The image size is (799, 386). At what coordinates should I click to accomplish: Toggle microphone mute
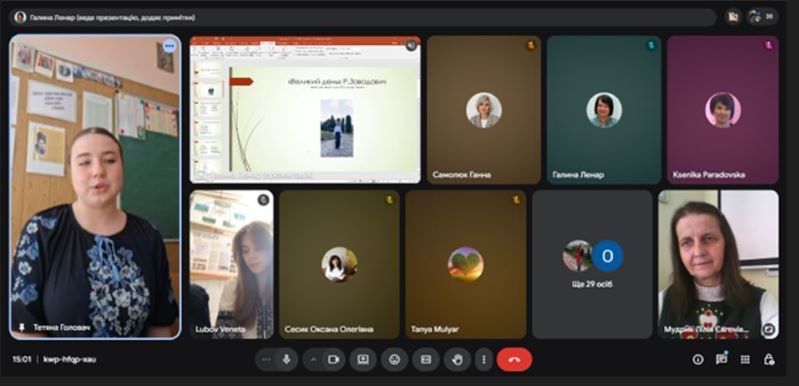[x=286, y=360]
